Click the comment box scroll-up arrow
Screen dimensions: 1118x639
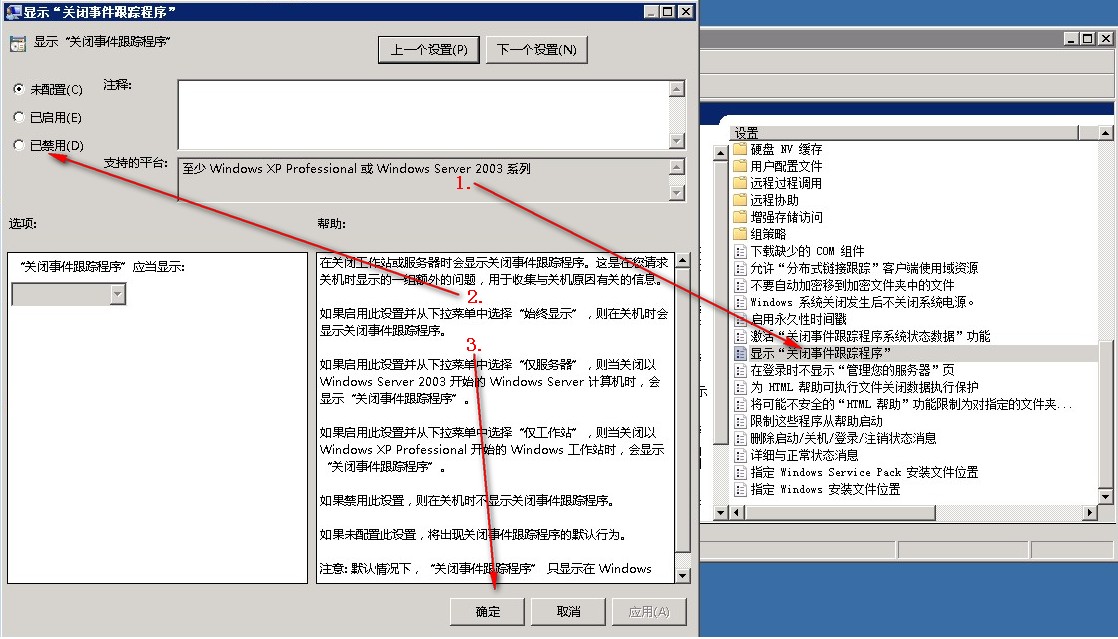(x=677, y=88)
